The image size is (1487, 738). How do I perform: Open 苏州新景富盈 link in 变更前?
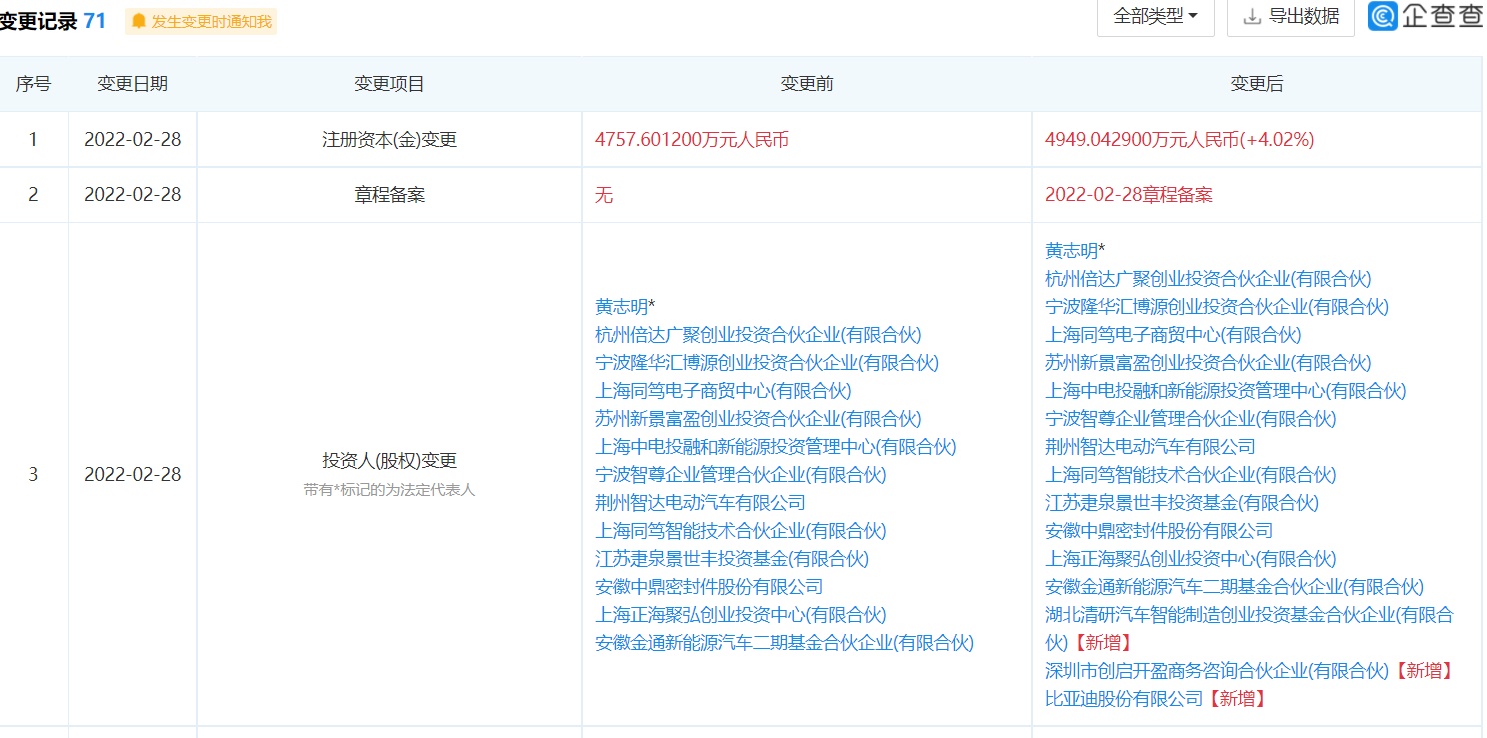[758, 419]
